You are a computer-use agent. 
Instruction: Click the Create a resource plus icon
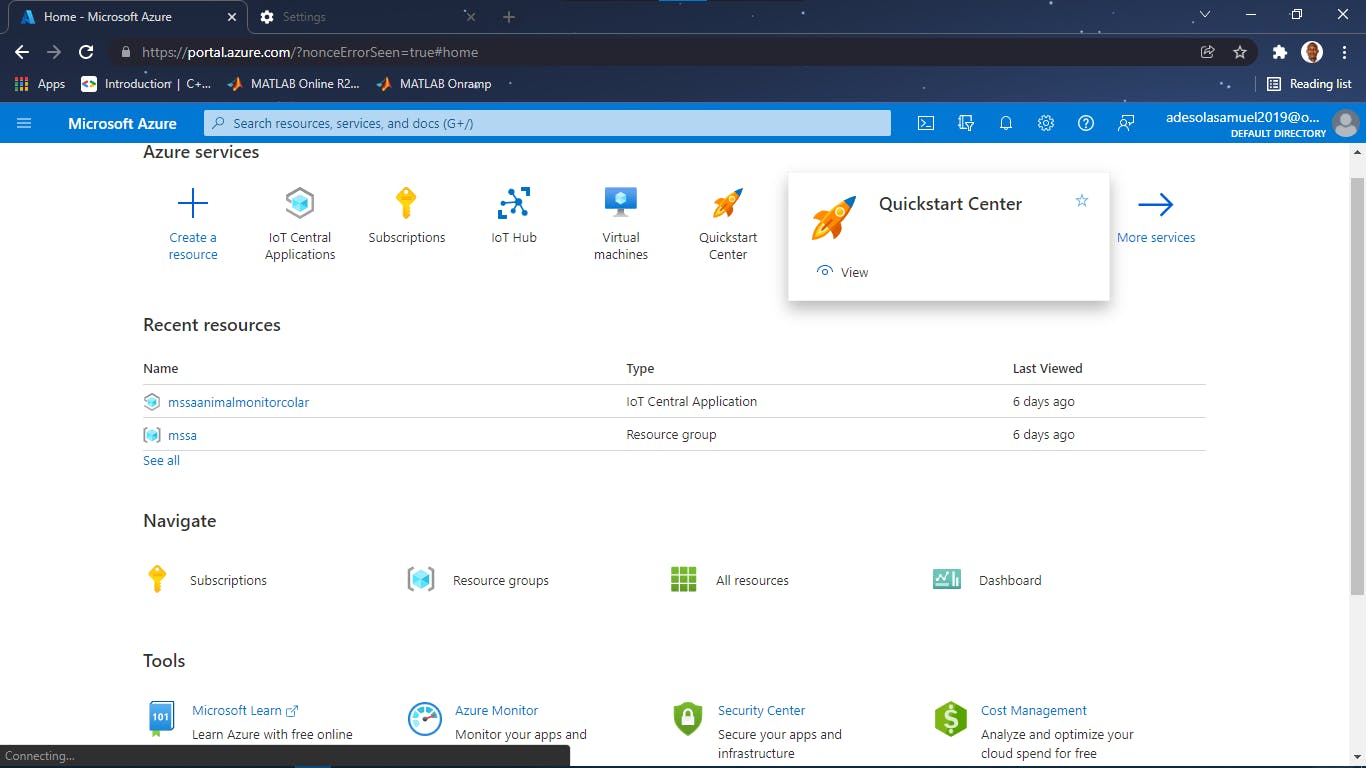pyautogui.click(x=193, y=204)
